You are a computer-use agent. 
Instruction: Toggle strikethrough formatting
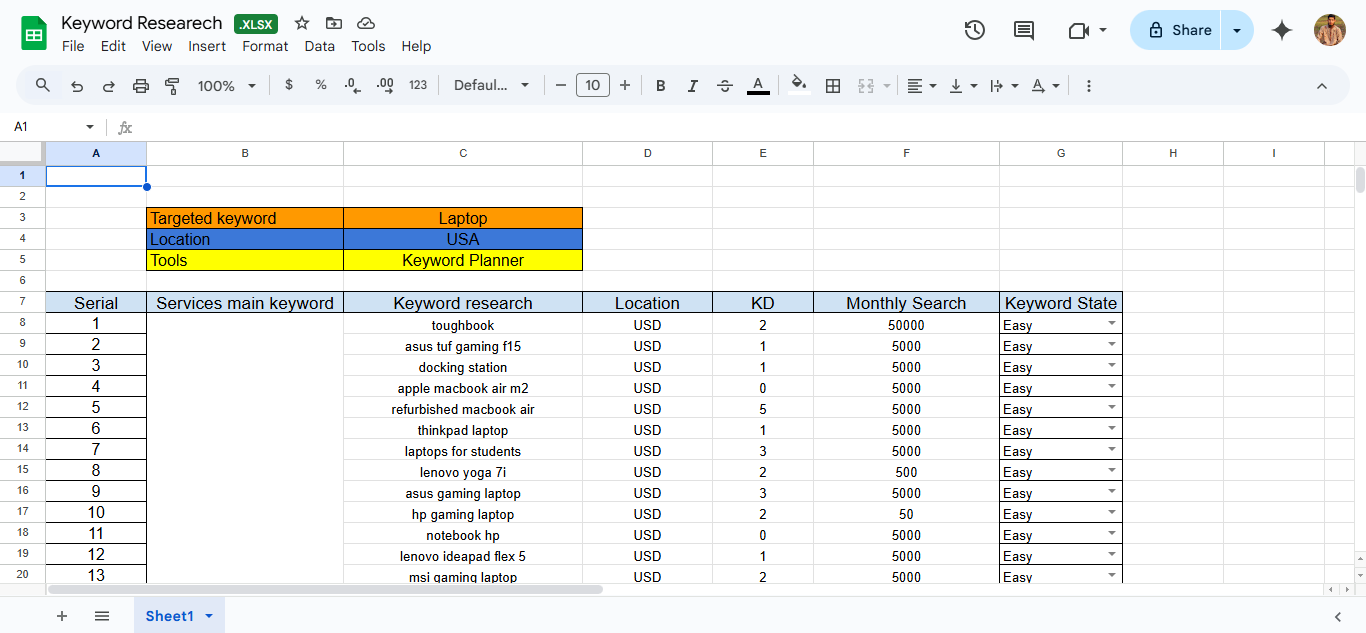[725, 86]
